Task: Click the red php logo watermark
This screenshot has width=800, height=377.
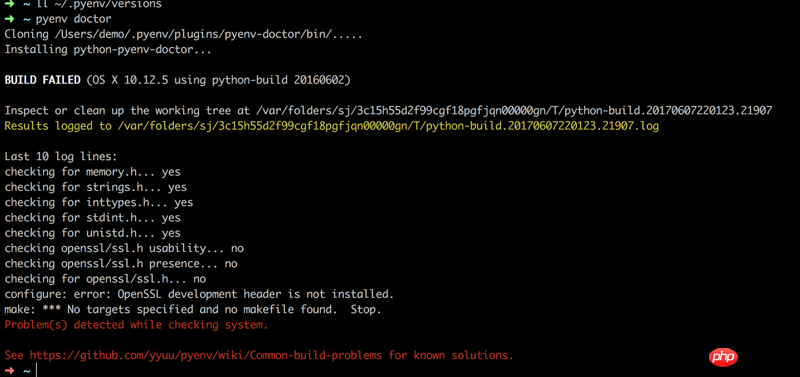Action: [x=723, y=357]
